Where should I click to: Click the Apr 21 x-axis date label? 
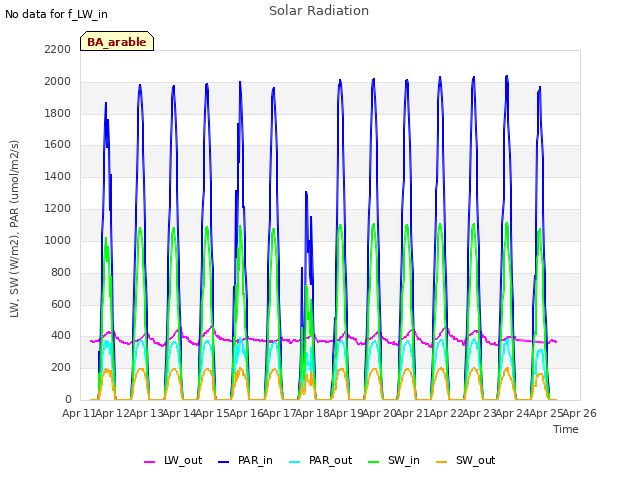coord(413,413)
